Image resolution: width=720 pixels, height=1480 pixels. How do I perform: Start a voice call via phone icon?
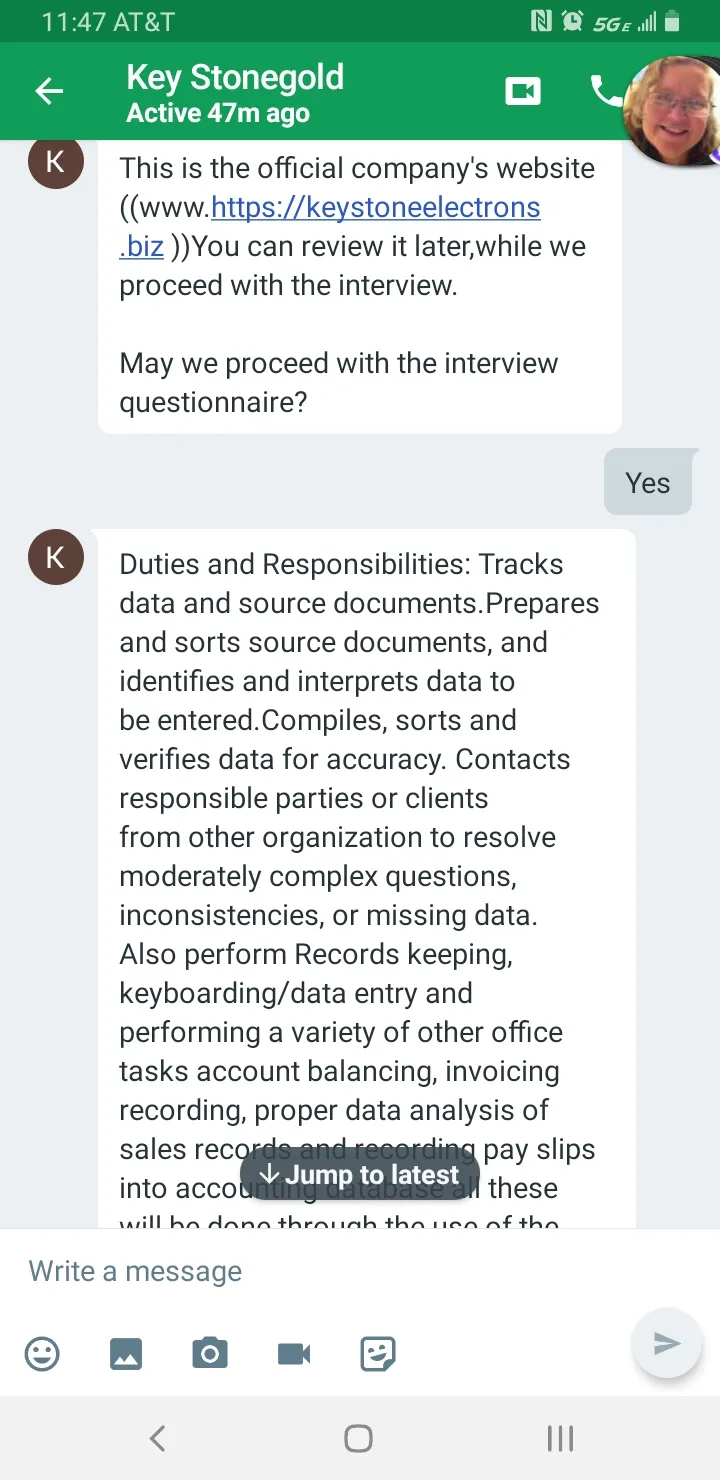click(x=606, y=91)
